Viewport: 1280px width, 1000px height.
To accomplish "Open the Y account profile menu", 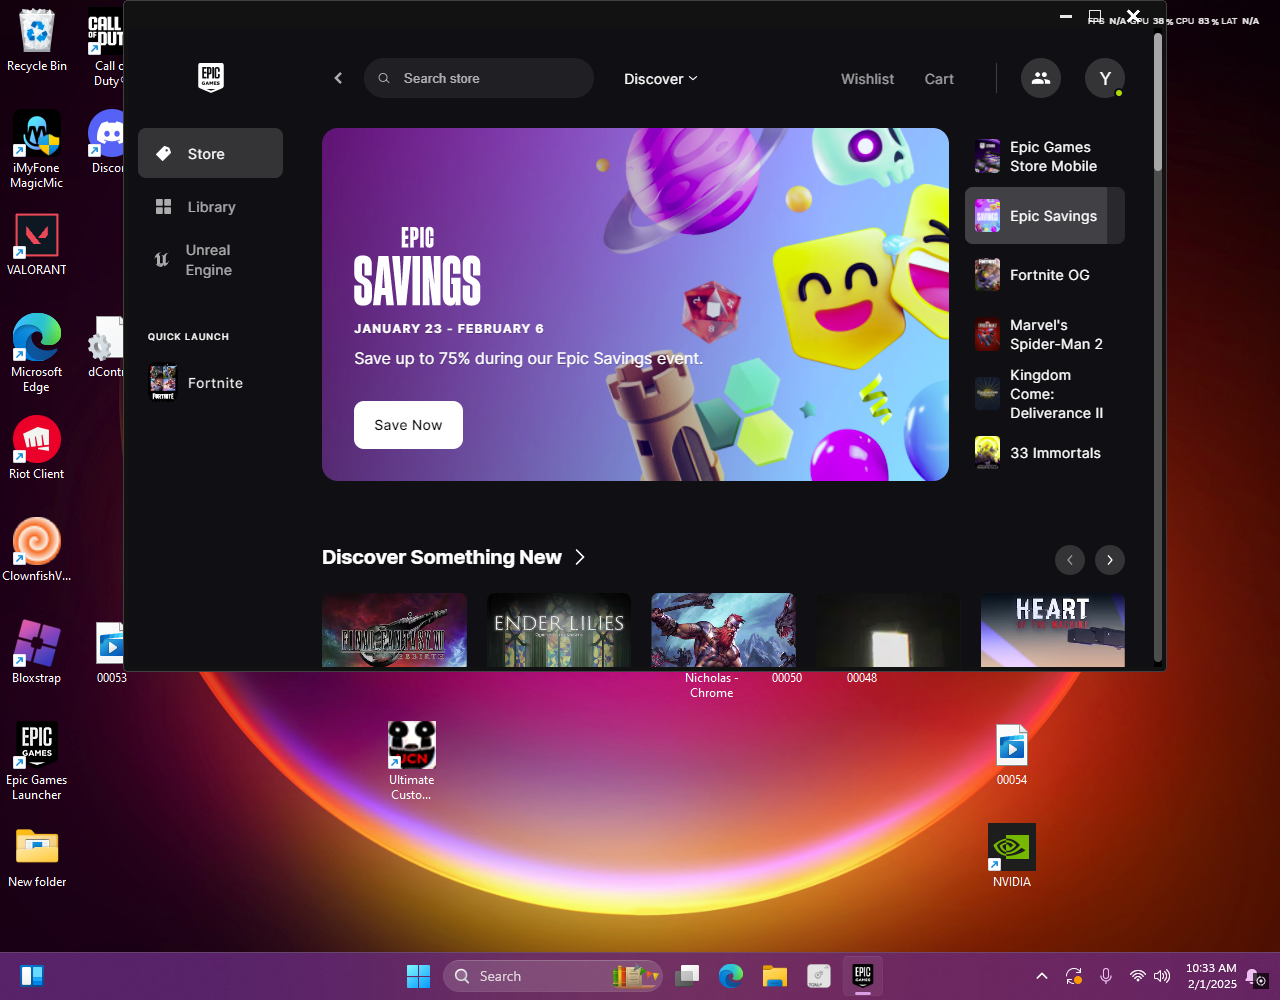I will click(1105, 78).
